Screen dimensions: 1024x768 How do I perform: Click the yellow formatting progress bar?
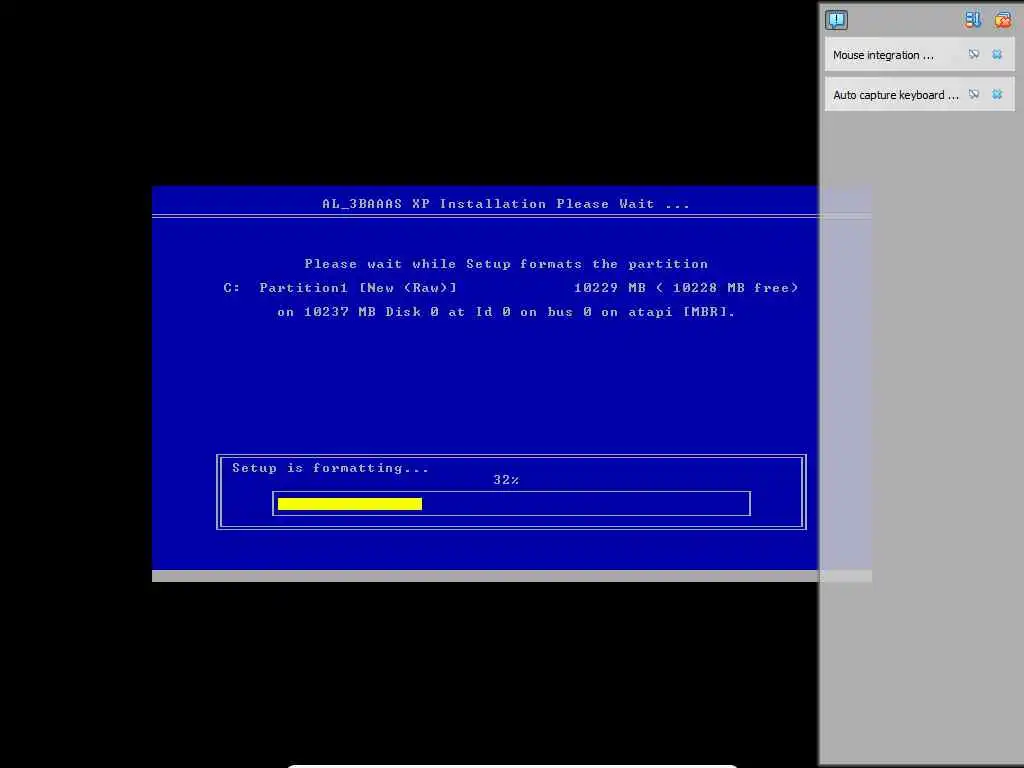click(349, 504)
